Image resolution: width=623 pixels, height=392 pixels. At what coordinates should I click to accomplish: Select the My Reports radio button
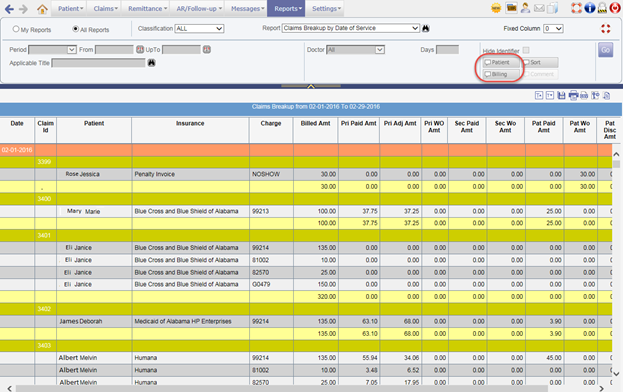[x=16, y=29]
